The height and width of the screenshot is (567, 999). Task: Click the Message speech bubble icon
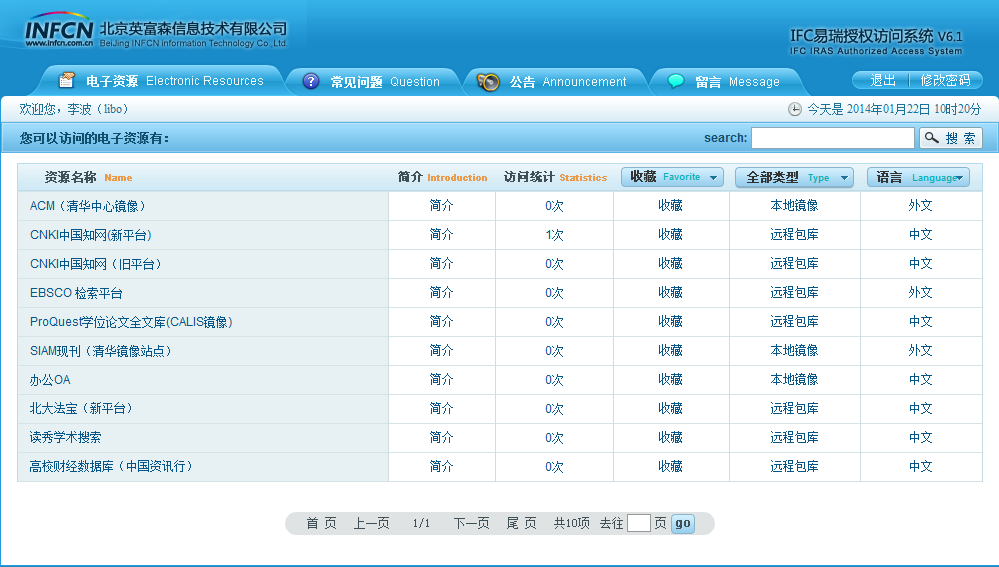click(x=676, y=82)
